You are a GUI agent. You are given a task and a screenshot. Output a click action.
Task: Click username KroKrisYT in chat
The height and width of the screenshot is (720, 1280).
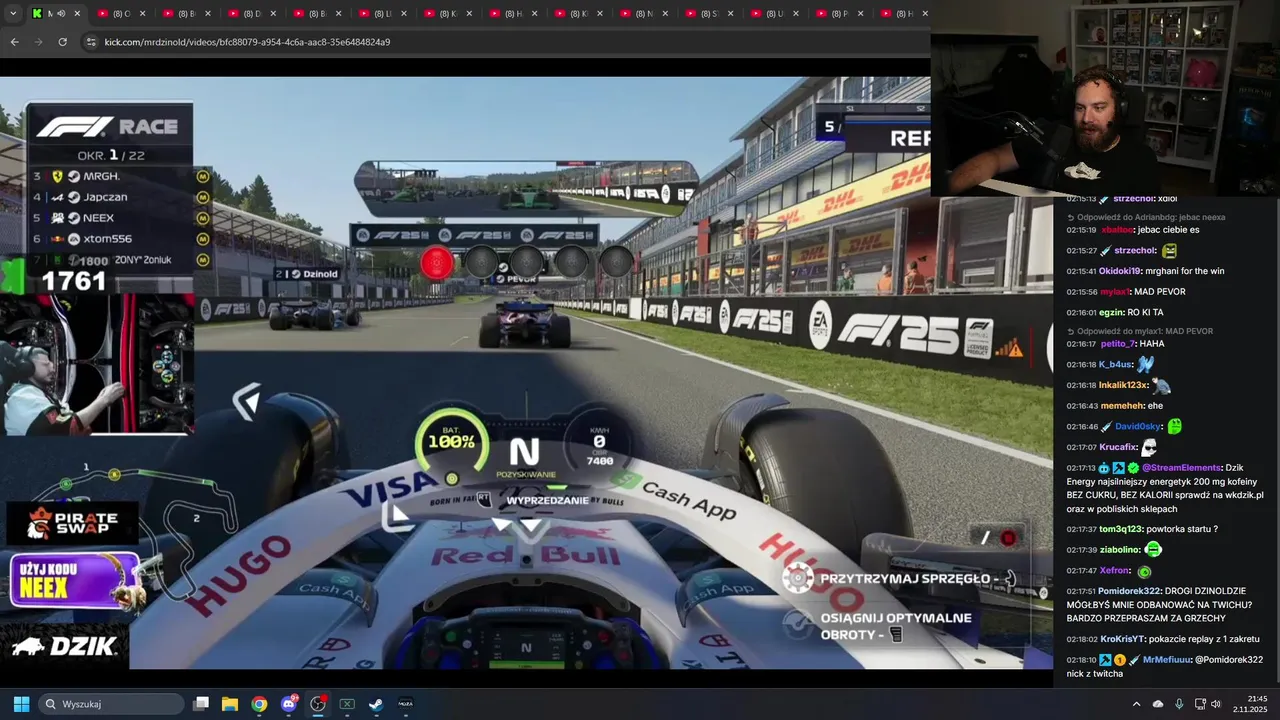tap(1121, 639)
